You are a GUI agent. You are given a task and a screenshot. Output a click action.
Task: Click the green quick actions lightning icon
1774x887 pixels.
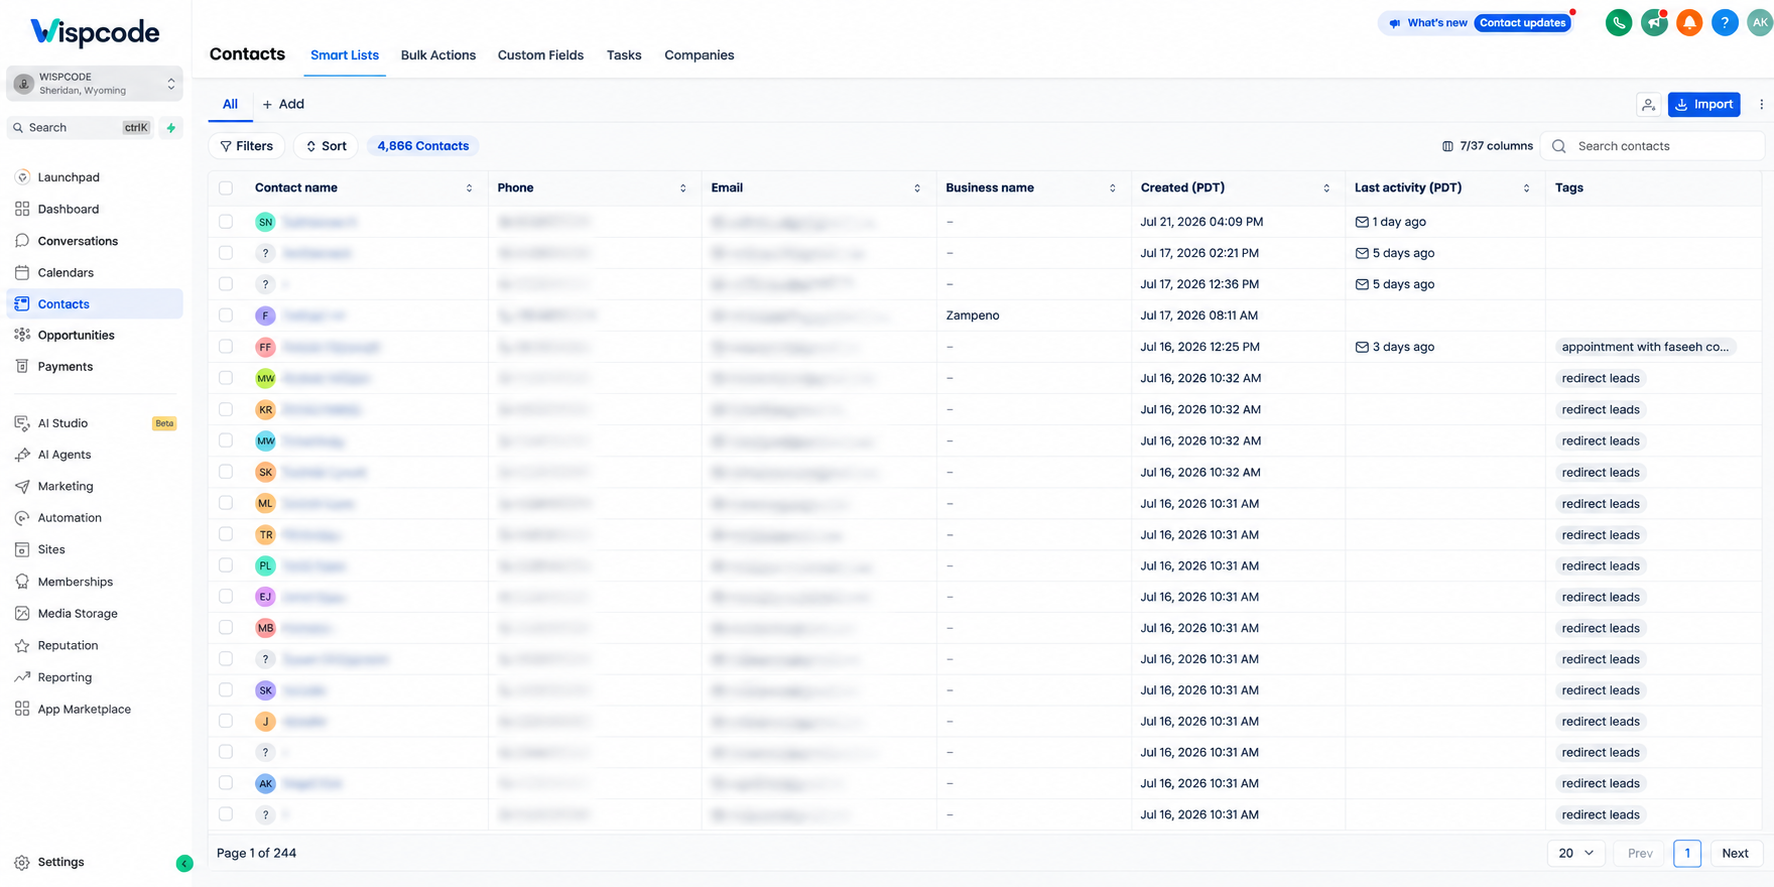[171, 128]
